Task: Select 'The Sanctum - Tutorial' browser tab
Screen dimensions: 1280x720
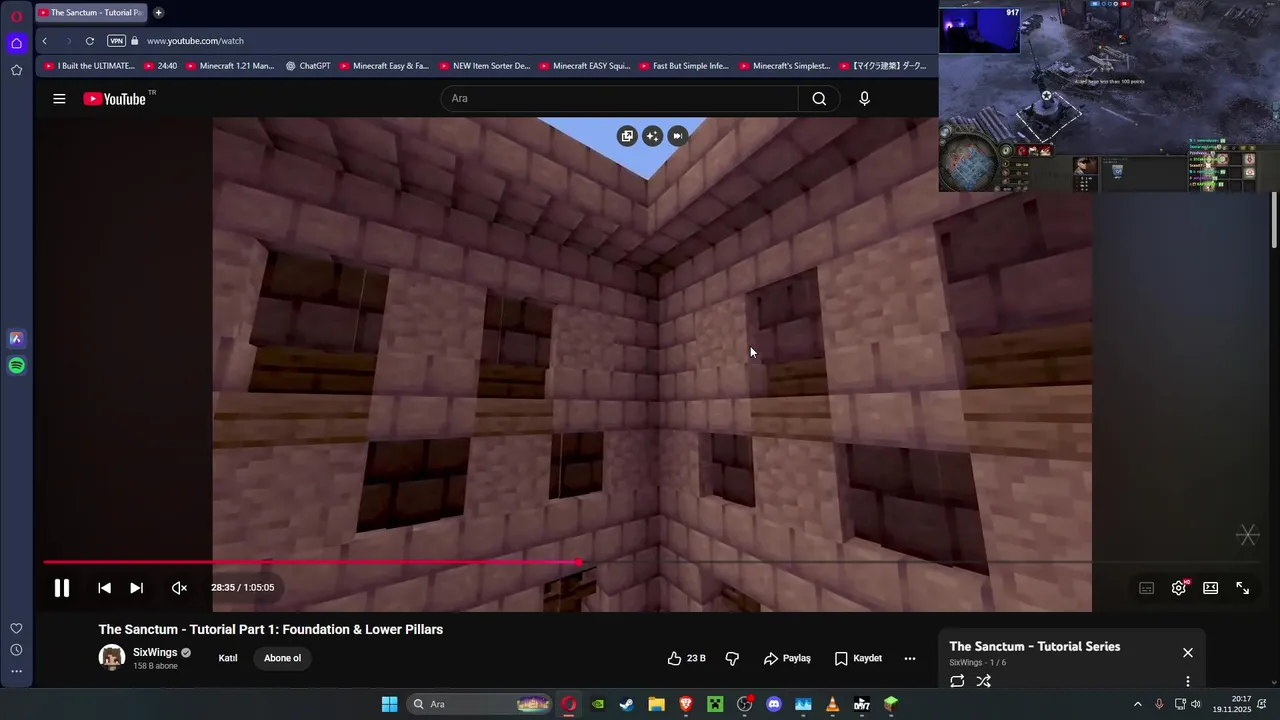Action: (x=91, y=13)
